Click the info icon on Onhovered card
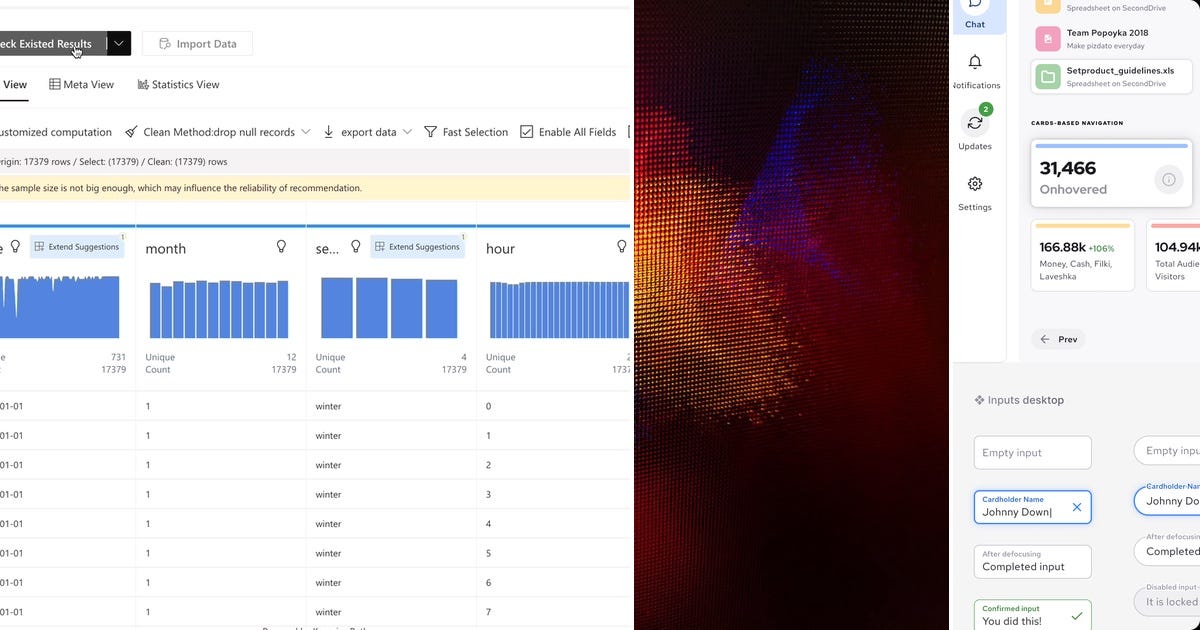Viewport: 1200px width, 630px height. coord(1169,179)
